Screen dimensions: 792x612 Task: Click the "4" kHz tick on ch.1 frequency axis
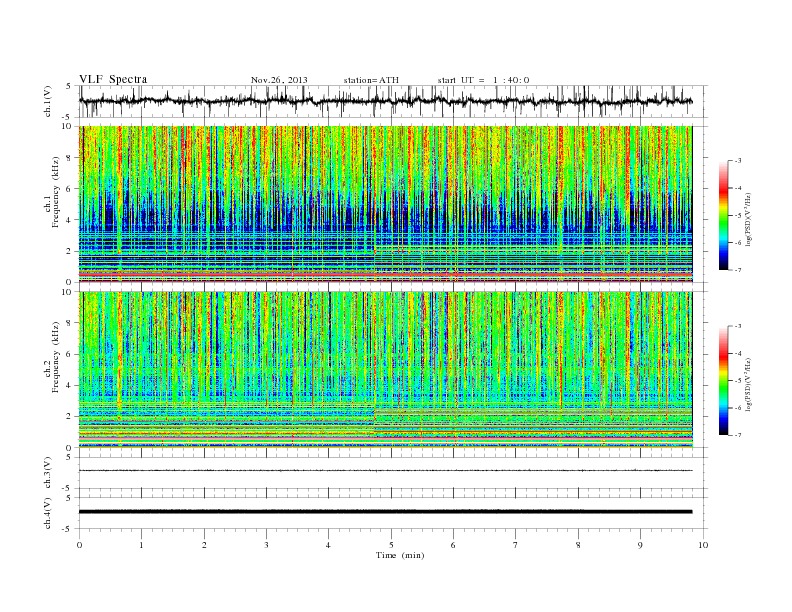pos(70,220)
